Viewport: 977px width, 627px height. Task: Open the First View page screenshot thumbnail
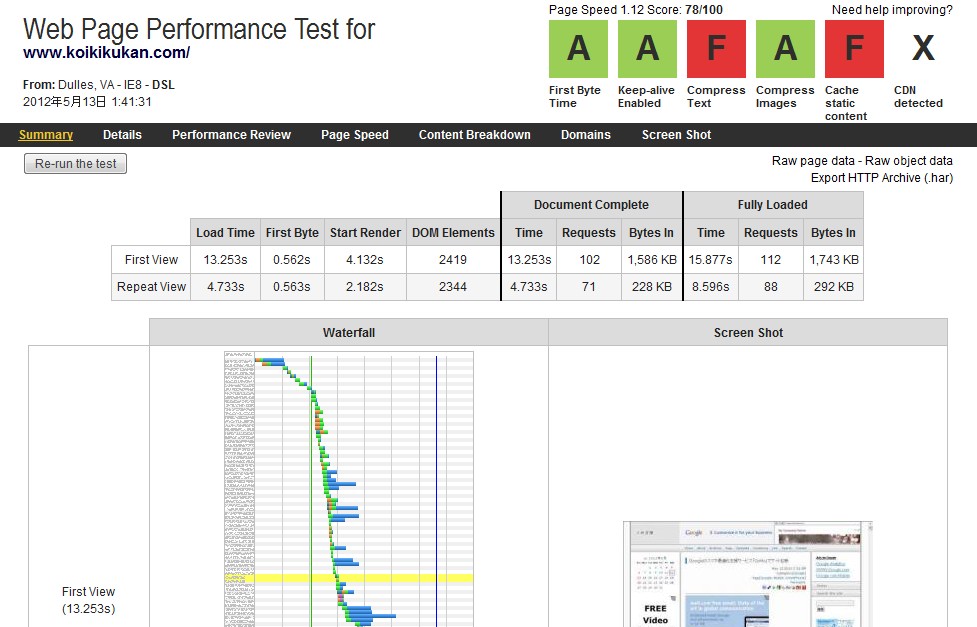pos(748,574)
